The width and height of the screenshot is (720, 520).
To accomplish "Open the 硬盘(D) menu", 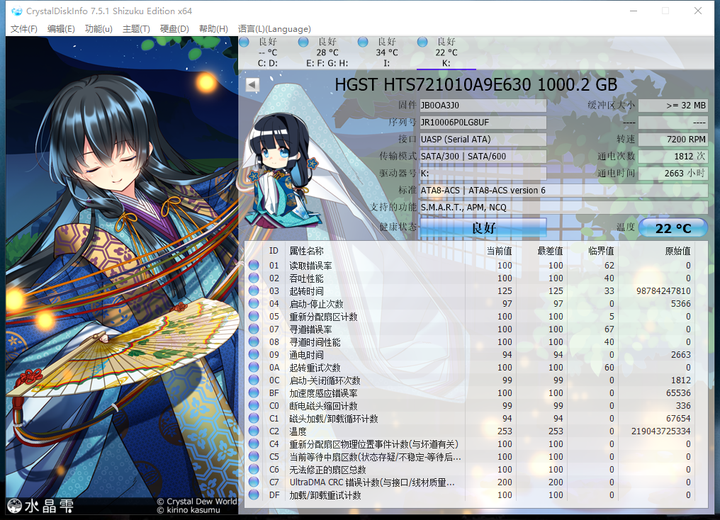I will click(x=174, y=29).
